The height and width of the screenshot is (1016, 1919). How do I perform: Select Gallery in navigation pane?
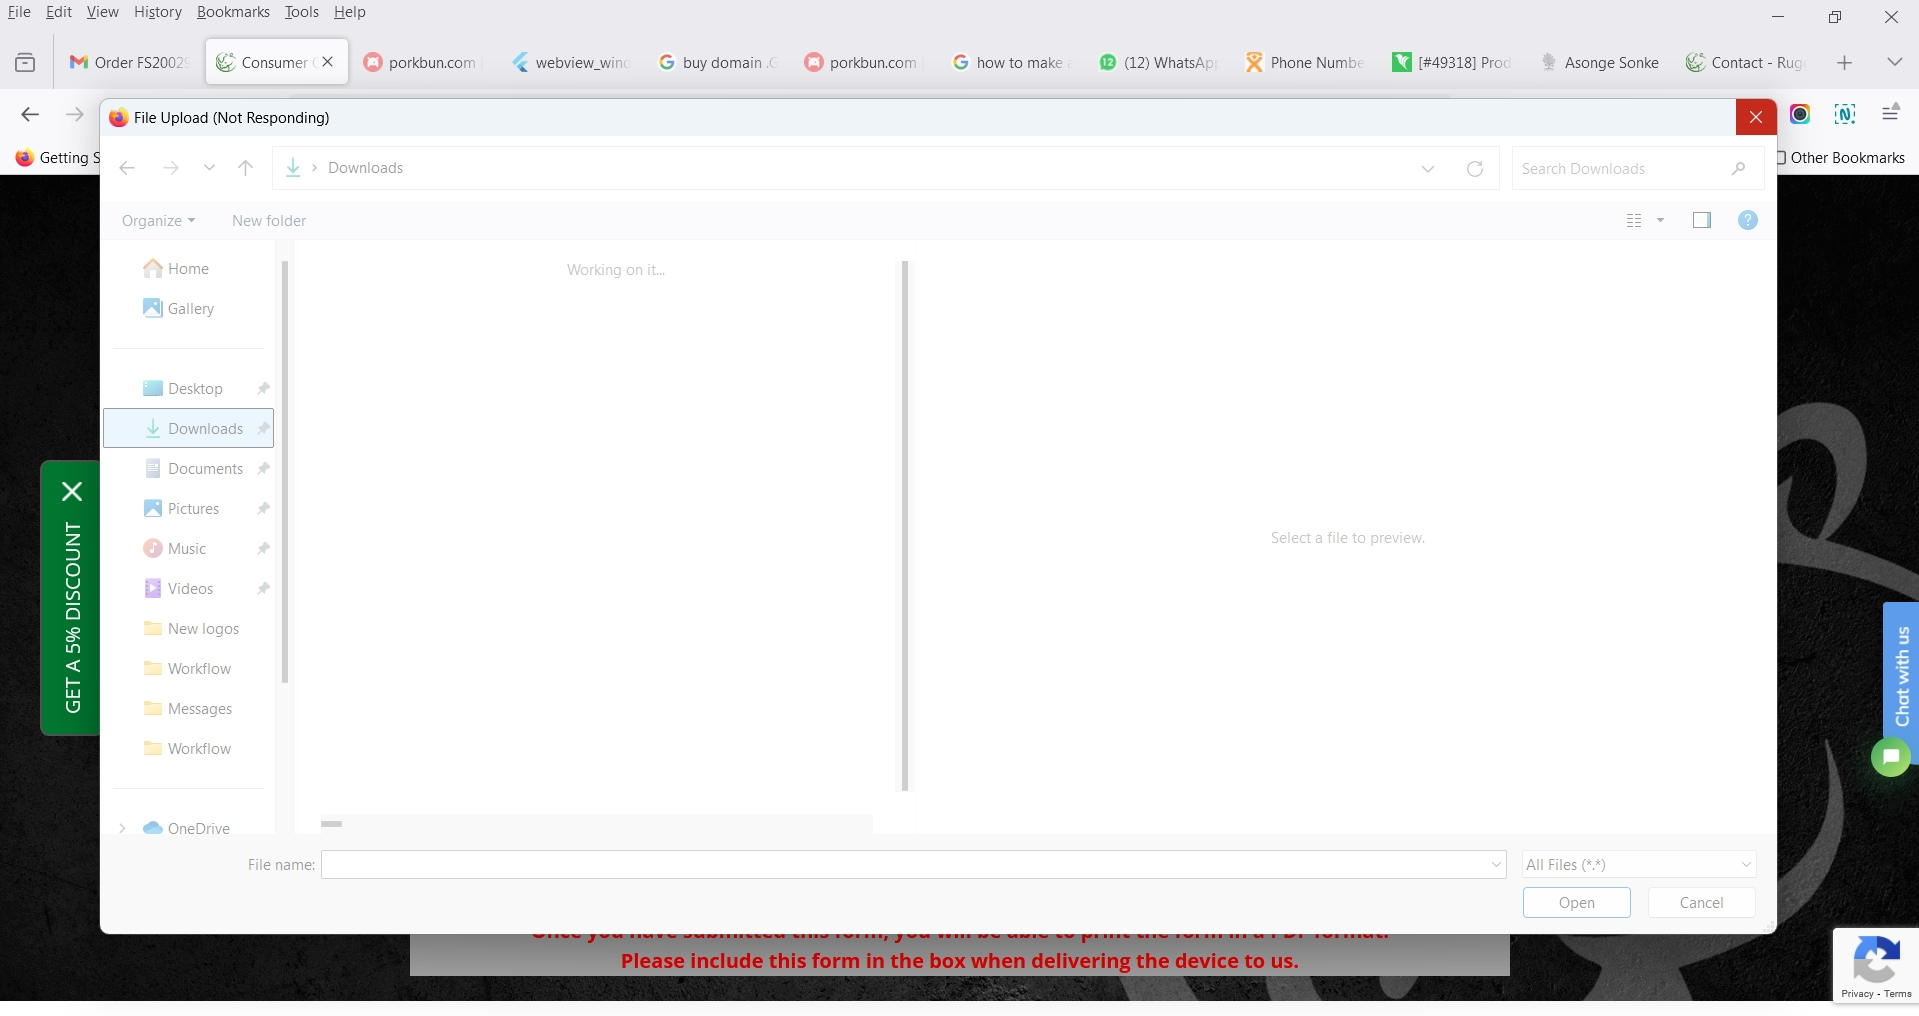(188, 309)
